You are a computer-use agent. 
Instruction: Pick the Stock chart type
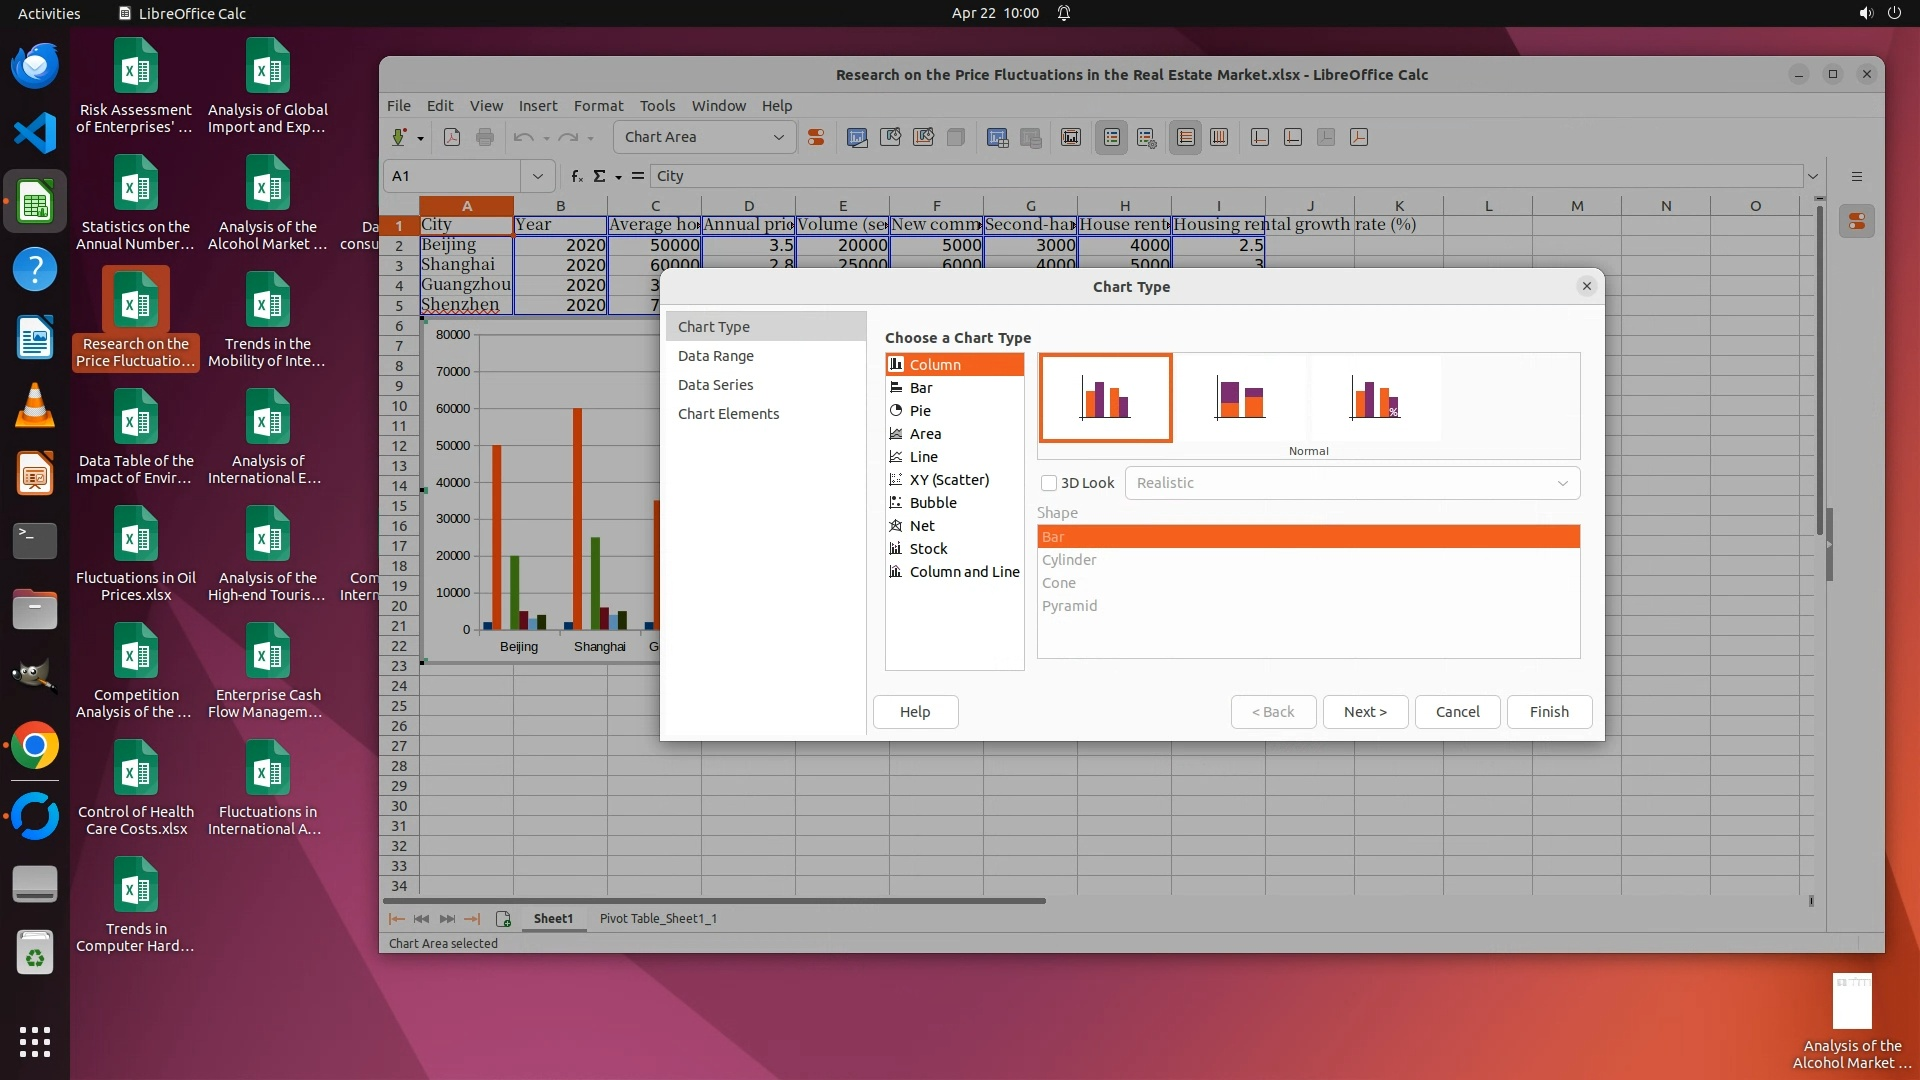click(x=928, y=549)
